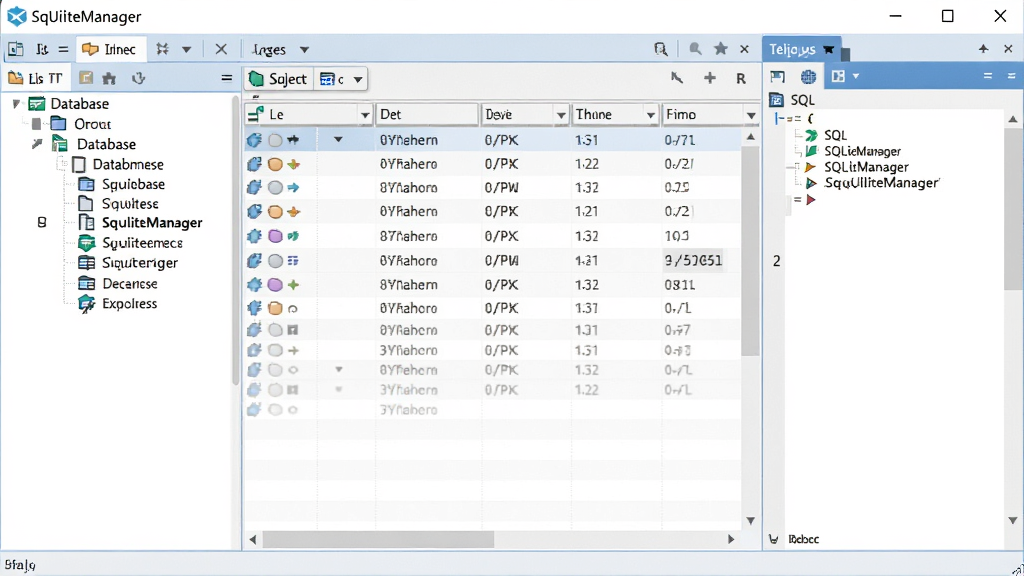
Task: Select the Lis TT tab
Action: tap(36, 78)
